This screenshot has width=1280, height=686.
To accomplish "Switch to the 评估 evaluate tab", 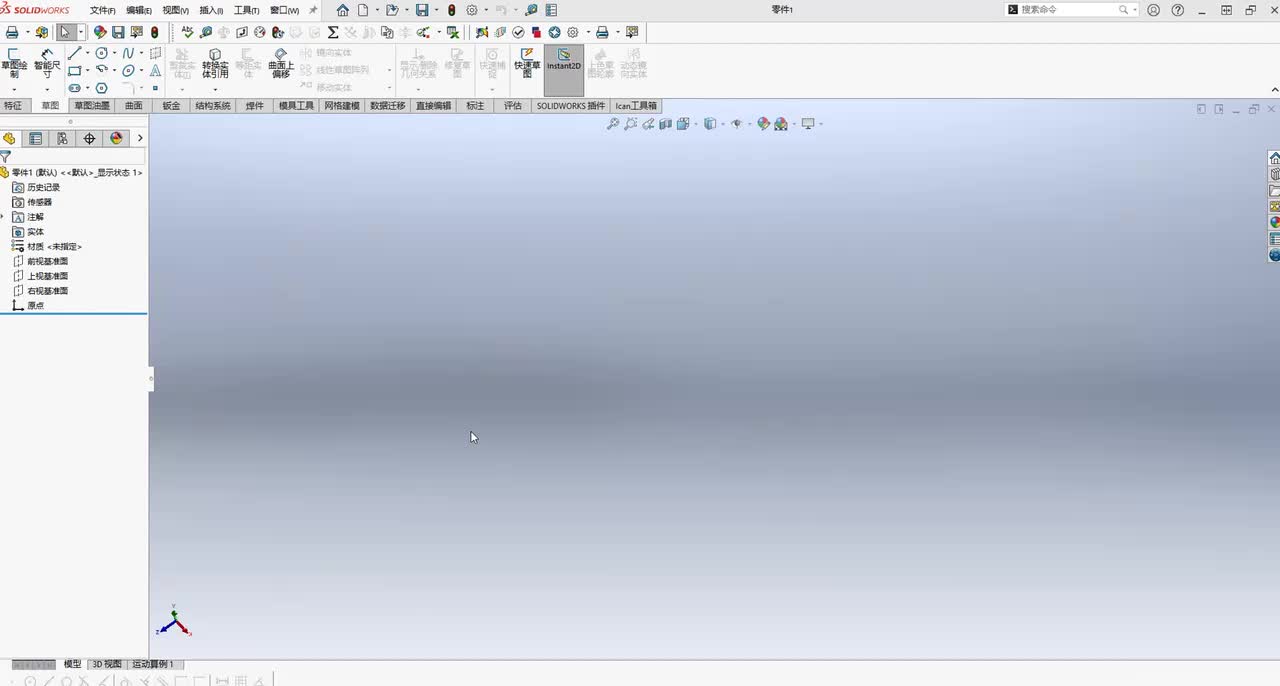I will (513, 105).
